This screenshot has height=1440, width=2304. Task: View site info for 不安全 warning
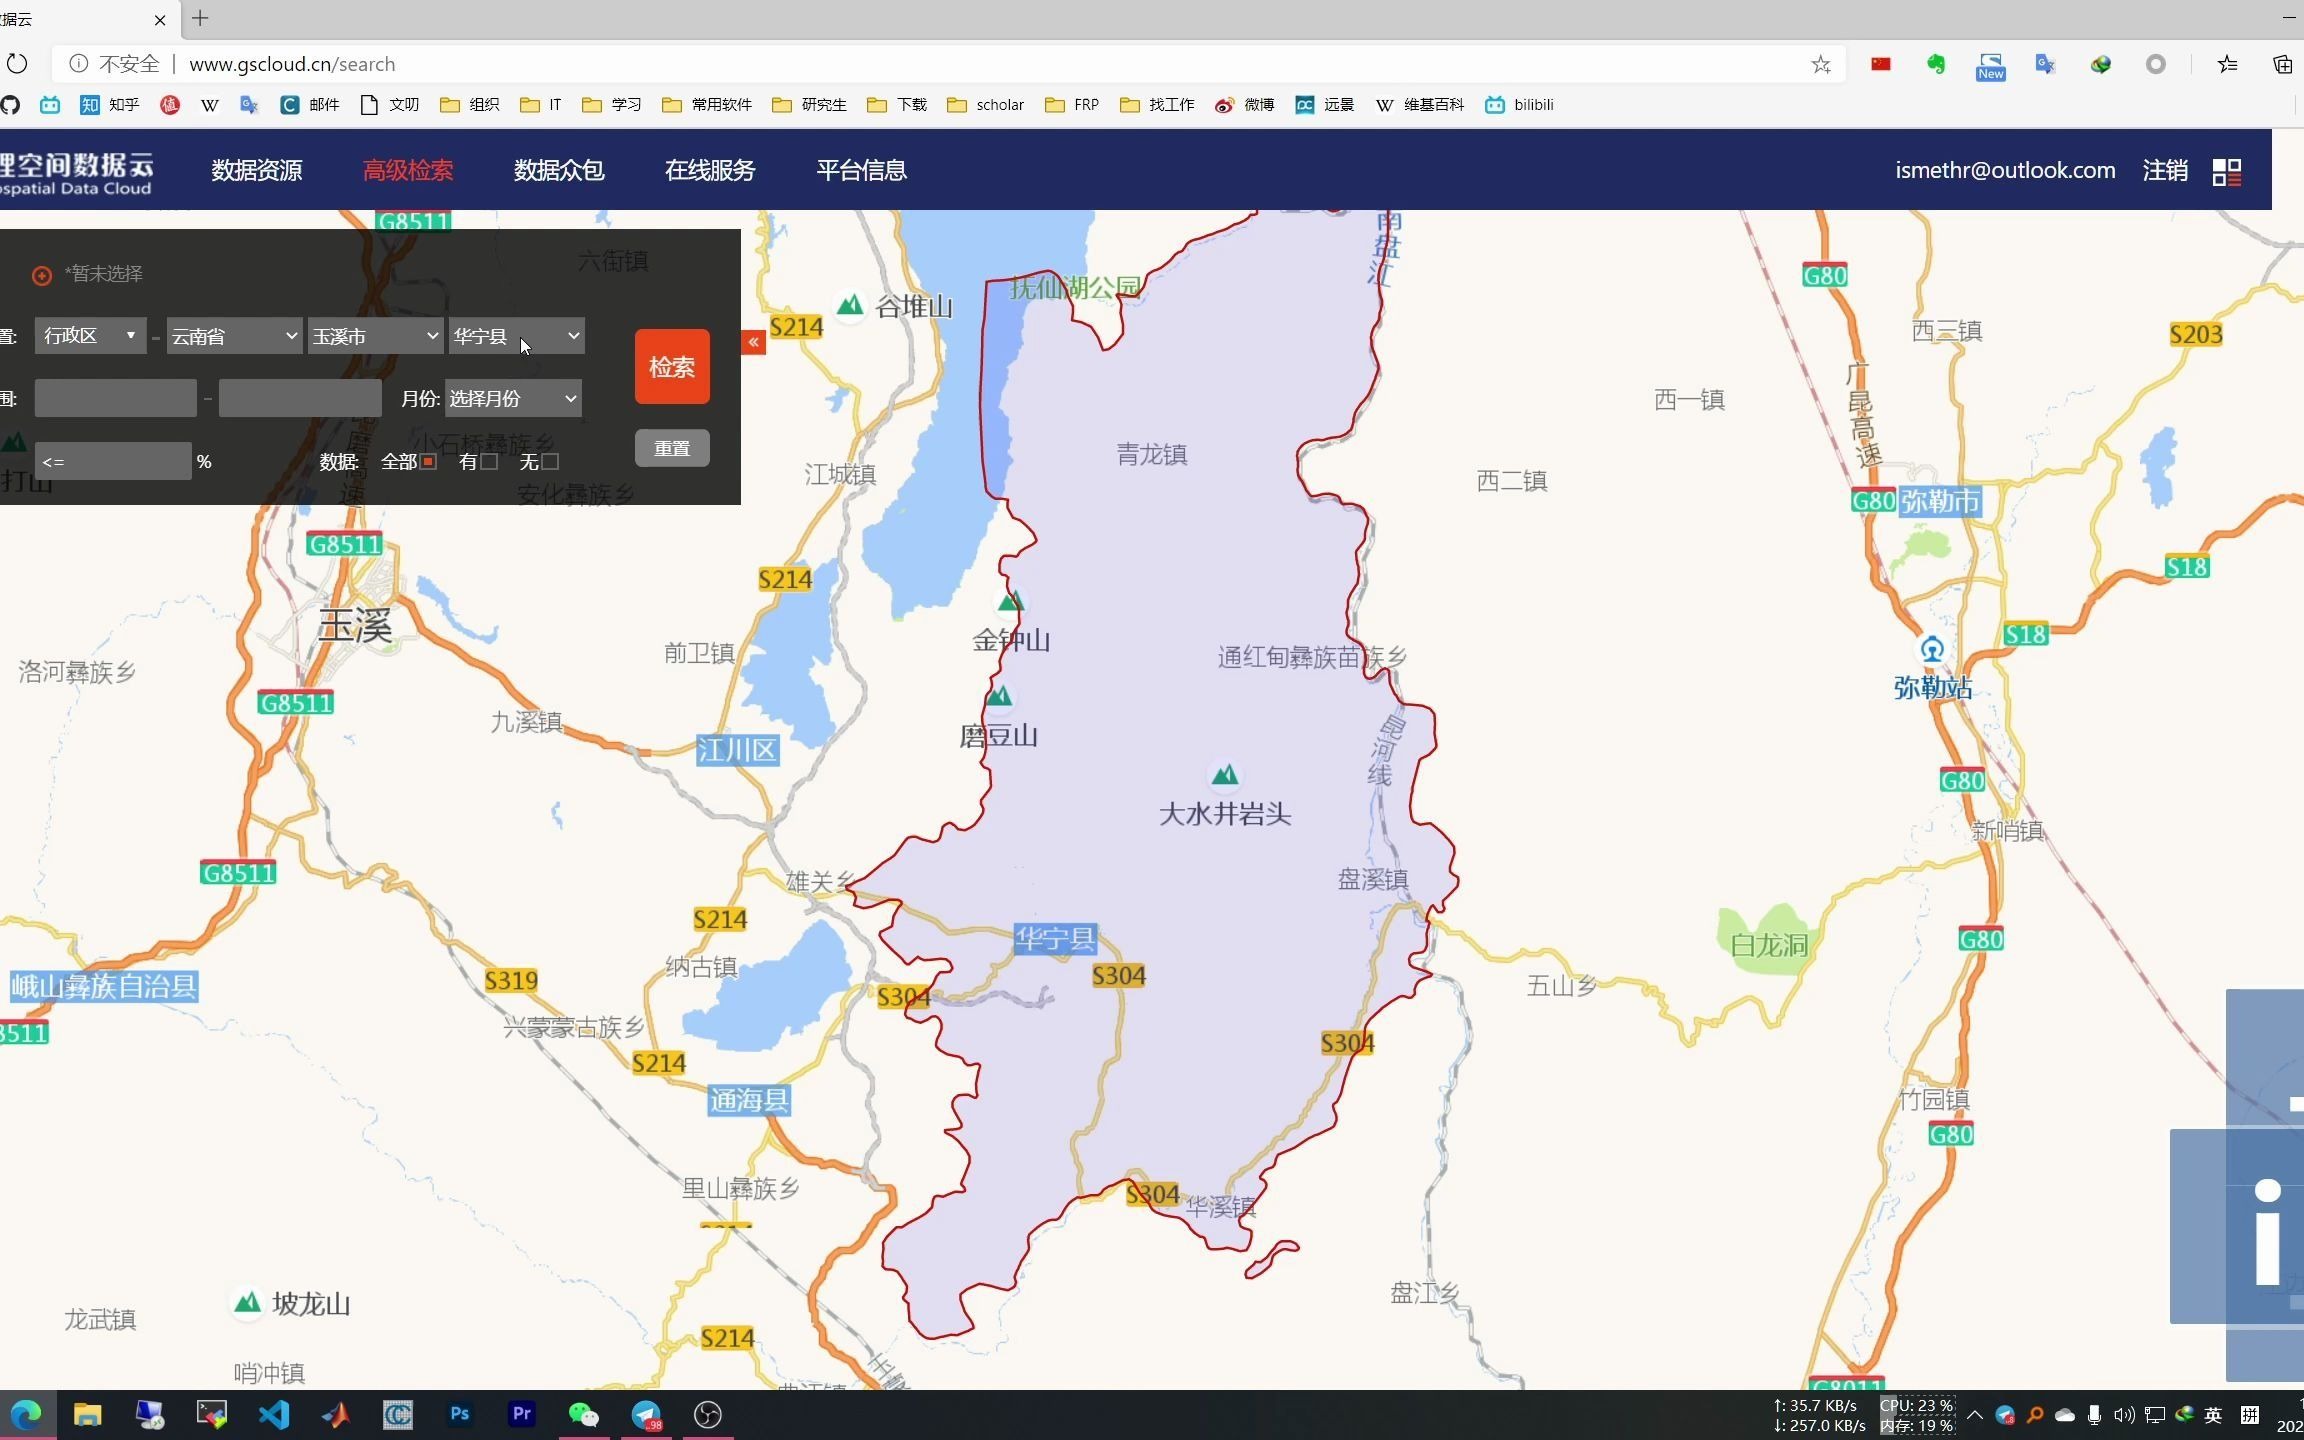pos(114,65)
